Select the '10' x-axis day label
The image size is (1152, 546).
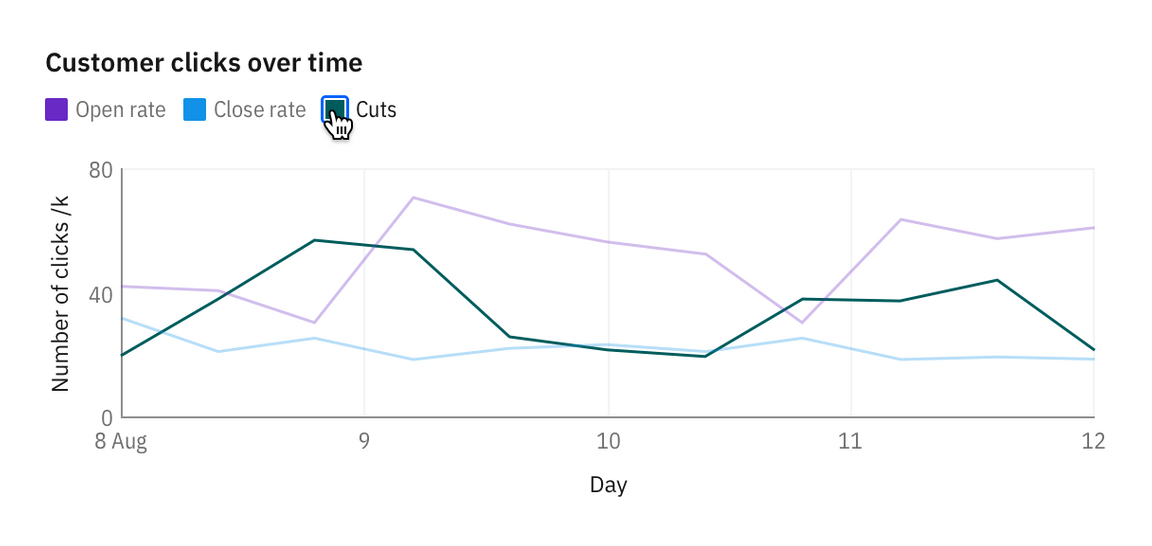[x=608, y=442]
